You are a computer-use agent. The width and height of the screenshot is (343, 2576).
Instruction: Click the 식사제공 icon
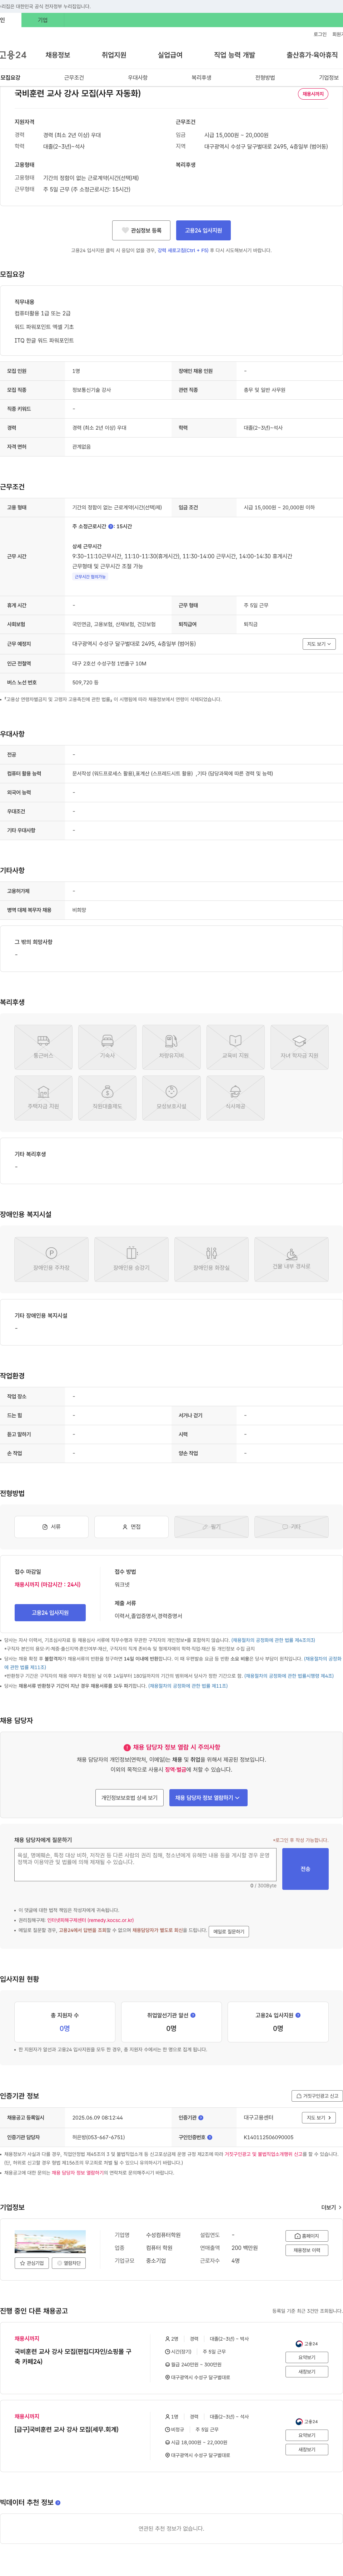point(235,1098)
